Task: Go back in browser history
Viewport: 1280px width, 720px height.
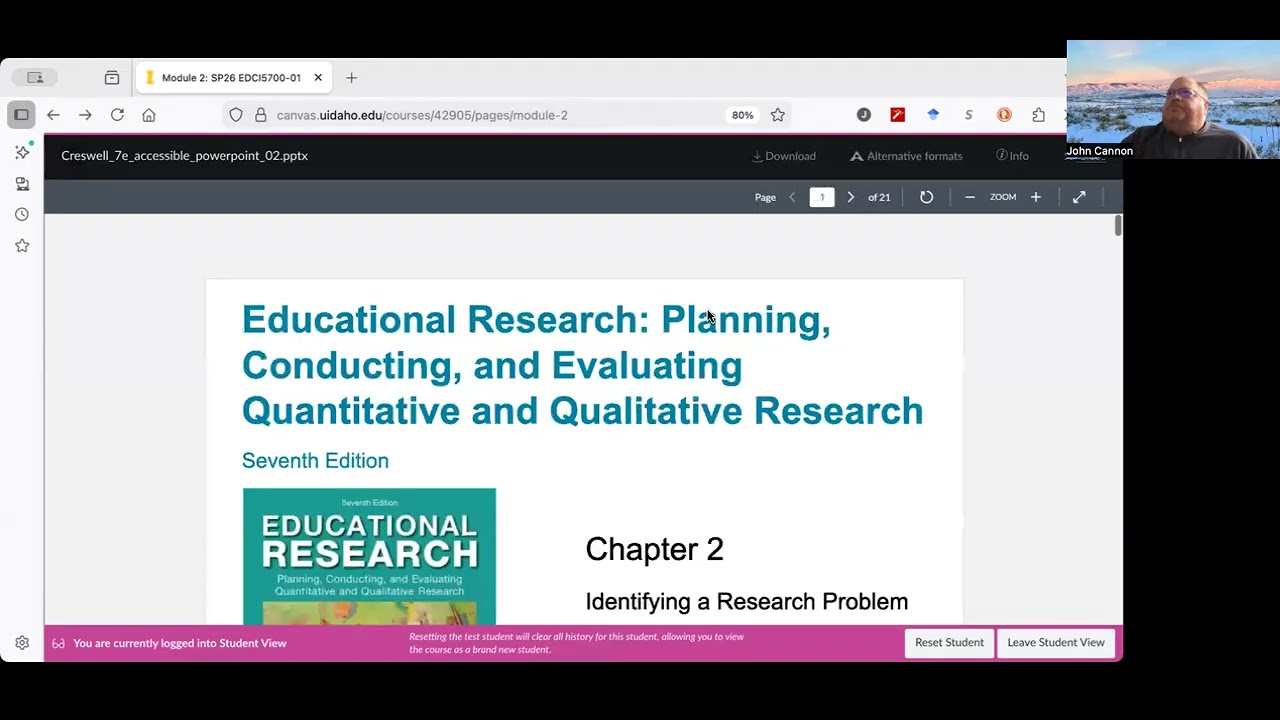Action: (53, 115)
